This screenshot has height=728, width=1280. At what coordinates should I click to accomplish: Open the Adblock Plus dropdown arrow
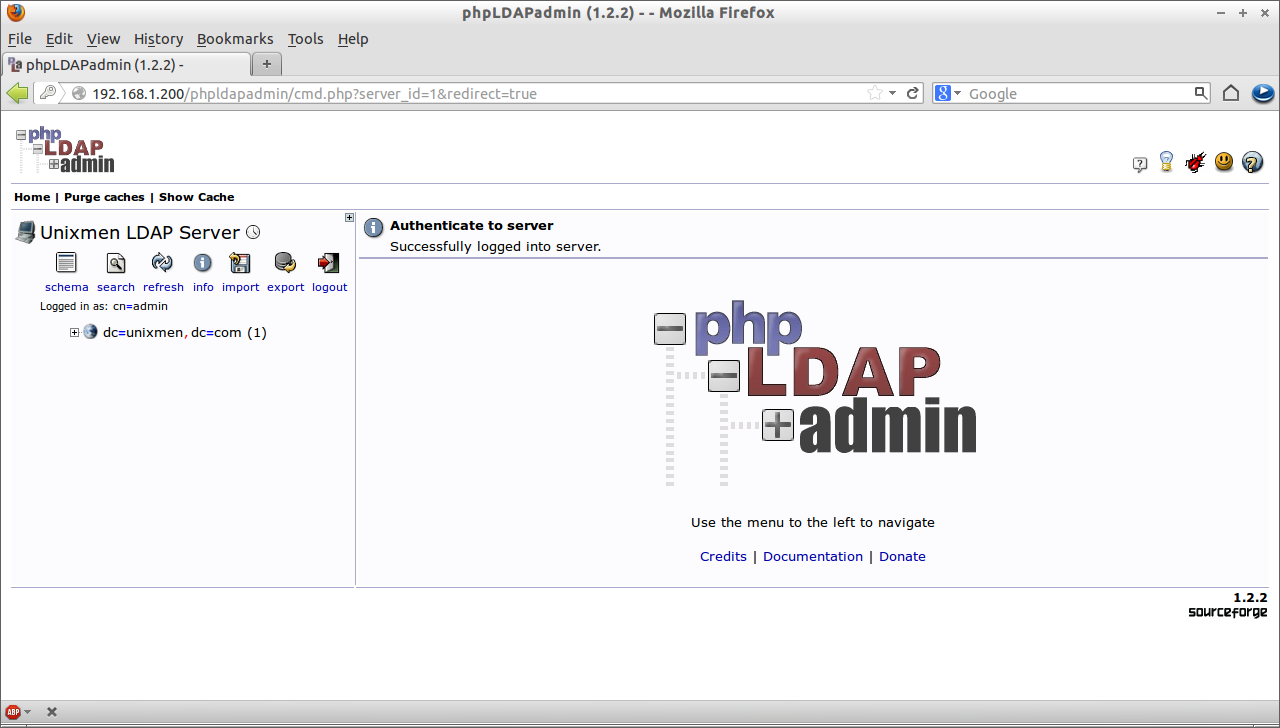click(x=28, y=712)
